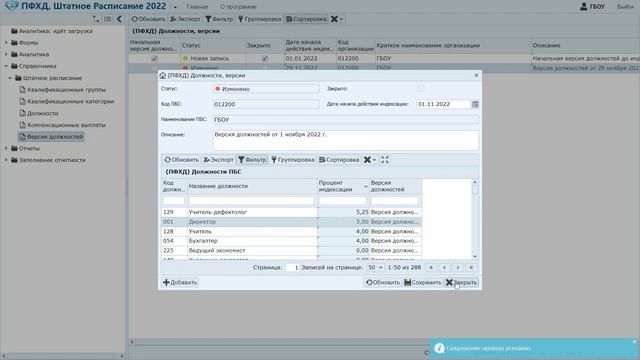The width and height of the screenshot is (640, 360).
Task: Open the calendar picker for the indexation date
Action: click(475, 104)
